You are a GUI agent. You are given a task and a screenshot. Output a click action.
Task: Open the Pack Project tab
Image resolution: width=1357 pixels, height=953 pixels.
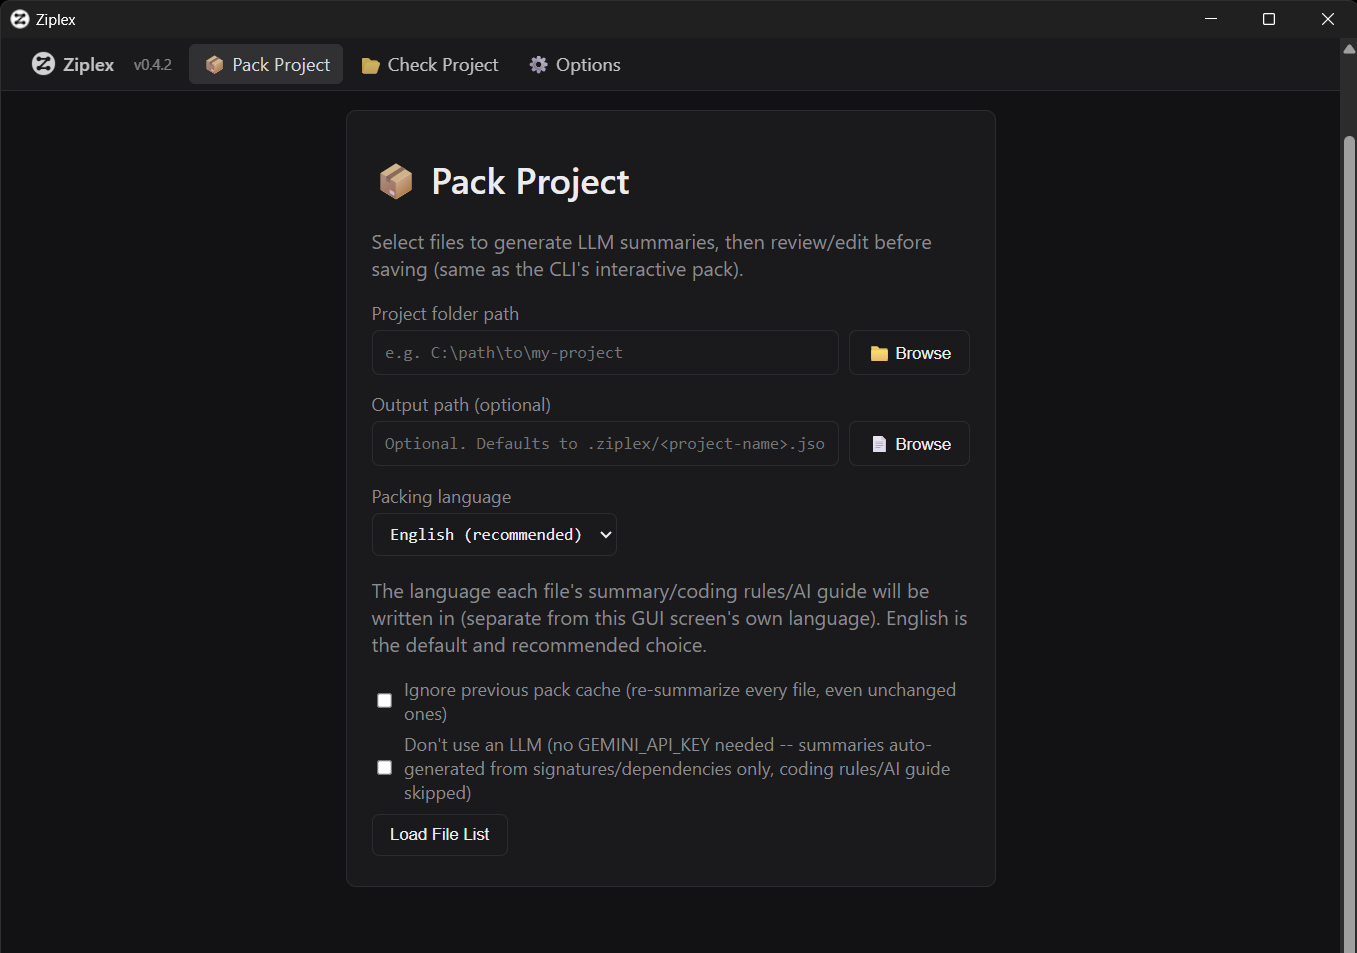(266, 64)
